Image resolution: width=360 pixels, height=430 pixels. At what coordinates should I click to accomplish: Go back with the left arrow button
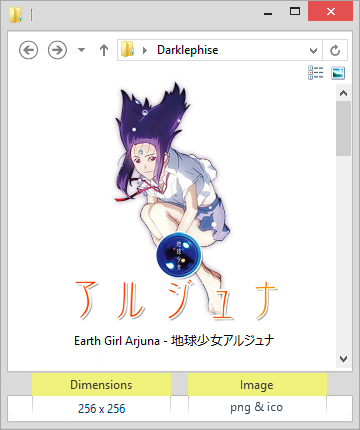point(28,50)
